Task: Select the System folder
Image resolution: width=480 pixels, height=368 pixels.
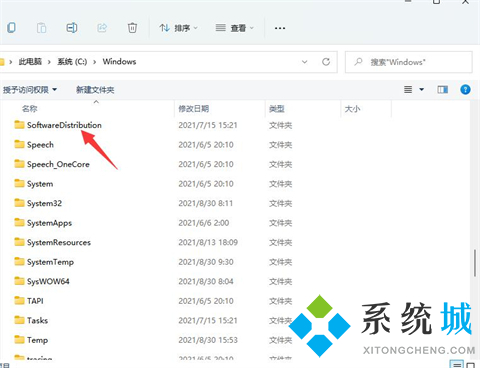Action: [40, 184]
